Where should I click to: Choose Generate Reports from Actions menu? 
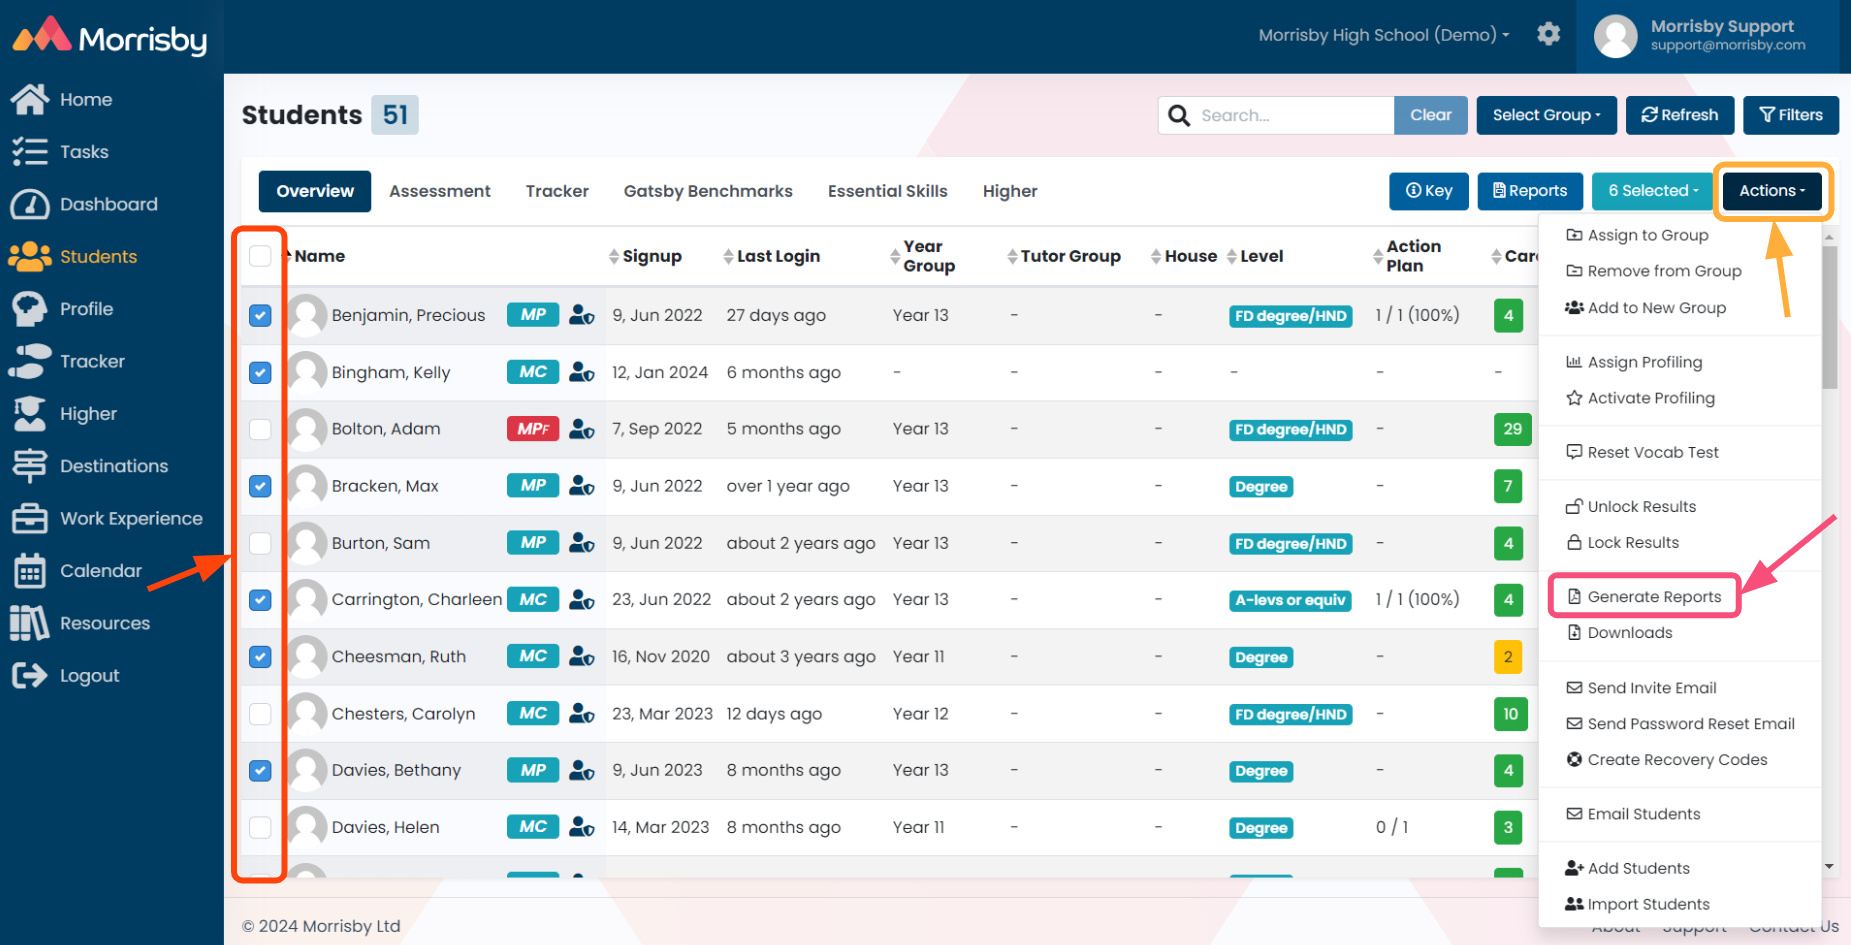1644,597
